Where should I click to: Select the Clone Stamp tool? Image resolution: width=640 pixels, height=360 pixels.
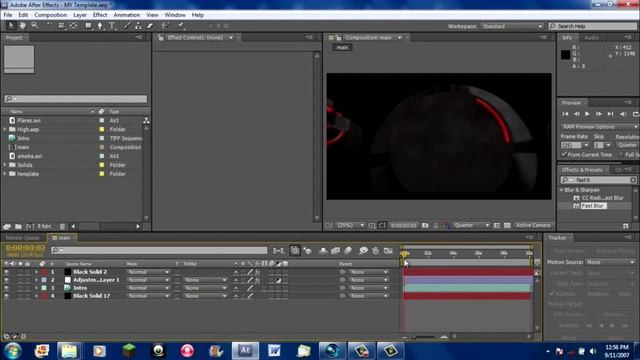click(138, 26)
